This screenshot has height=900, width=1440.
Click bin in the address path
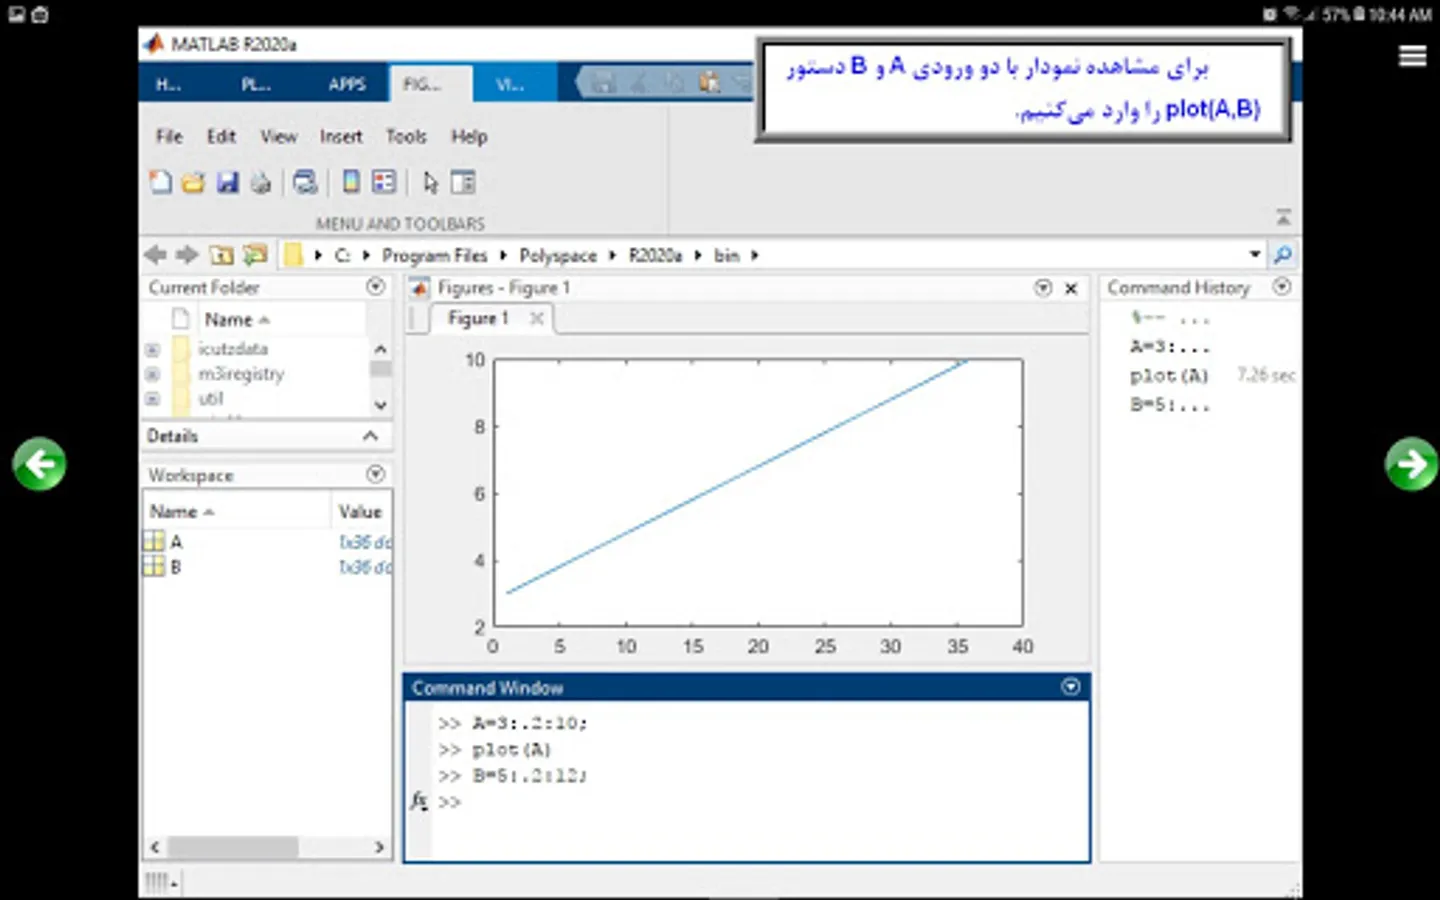click(x=727, y=256)
